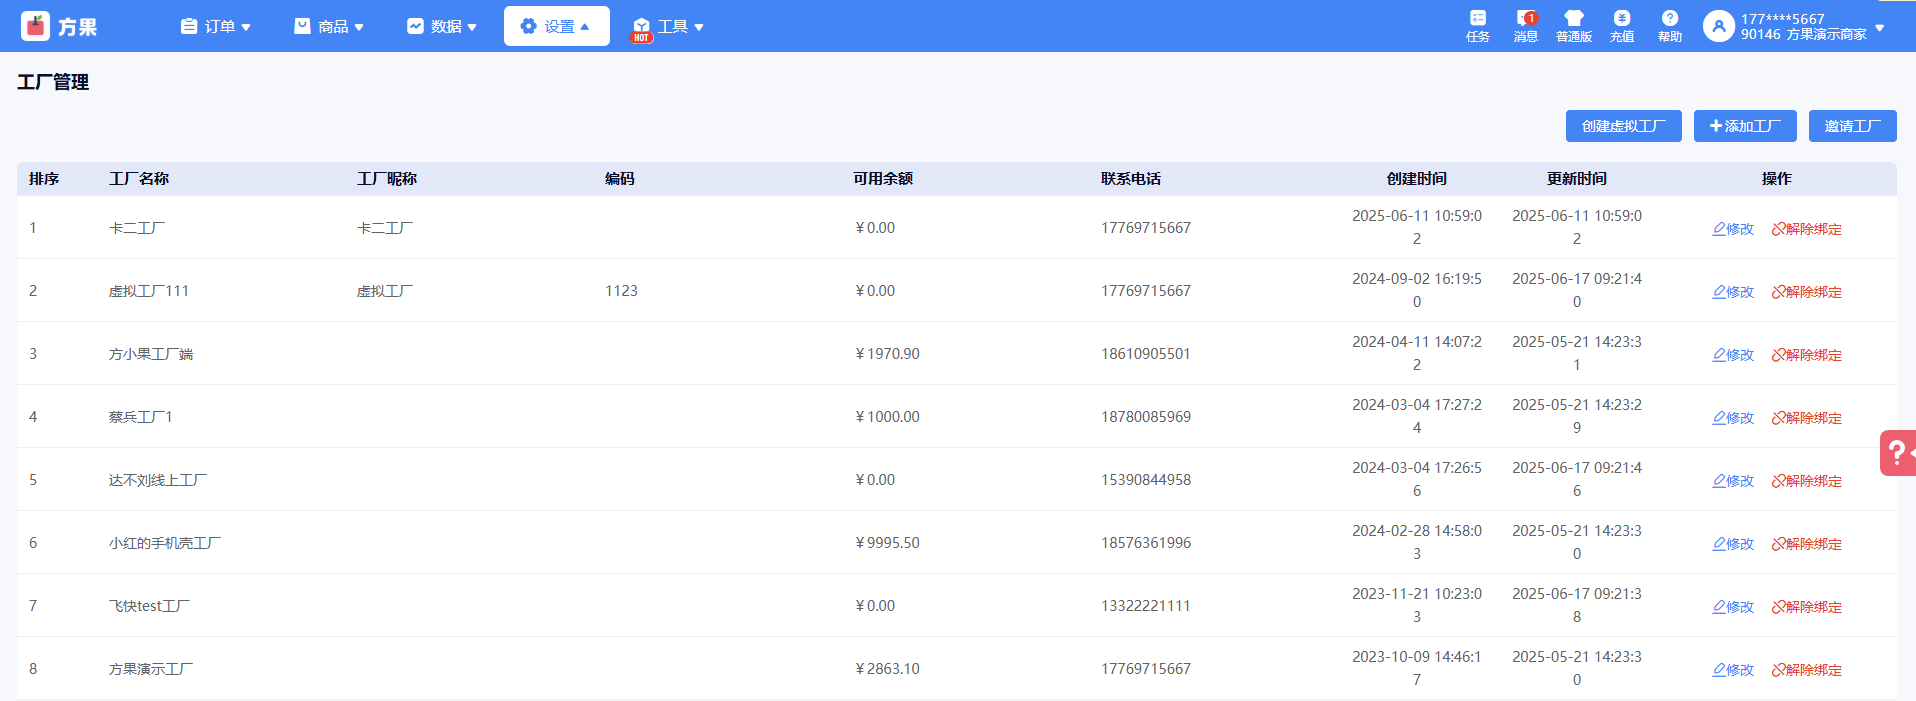This screenshot has height=701, width=1916.
Task: Click the 排序 column header
Action: 44,179
